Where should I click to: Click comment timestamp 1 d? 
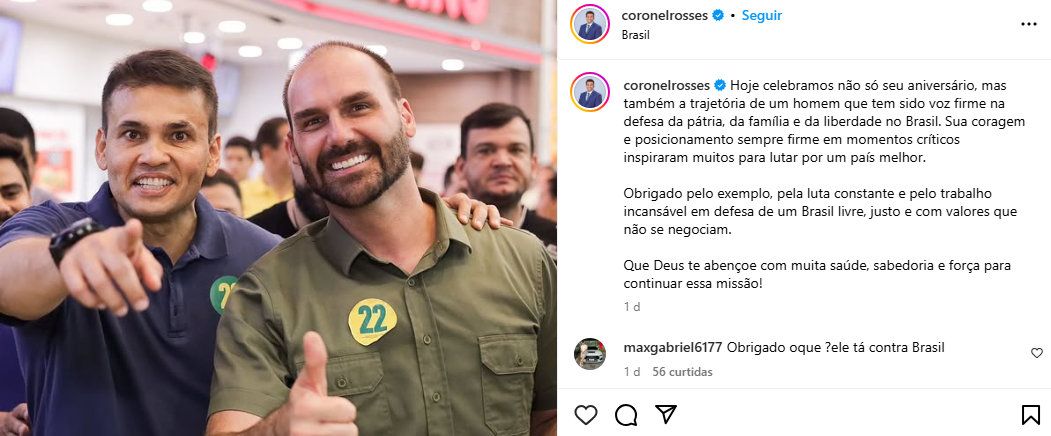pos(631,372)
